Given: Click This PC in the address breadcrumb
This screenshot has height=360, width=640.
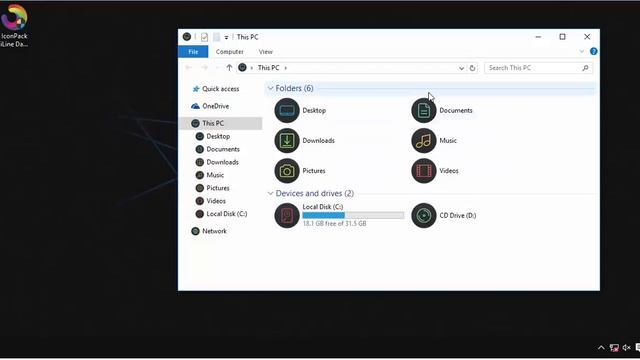Looking at the screenshot, I should click(x=269, y=68).
